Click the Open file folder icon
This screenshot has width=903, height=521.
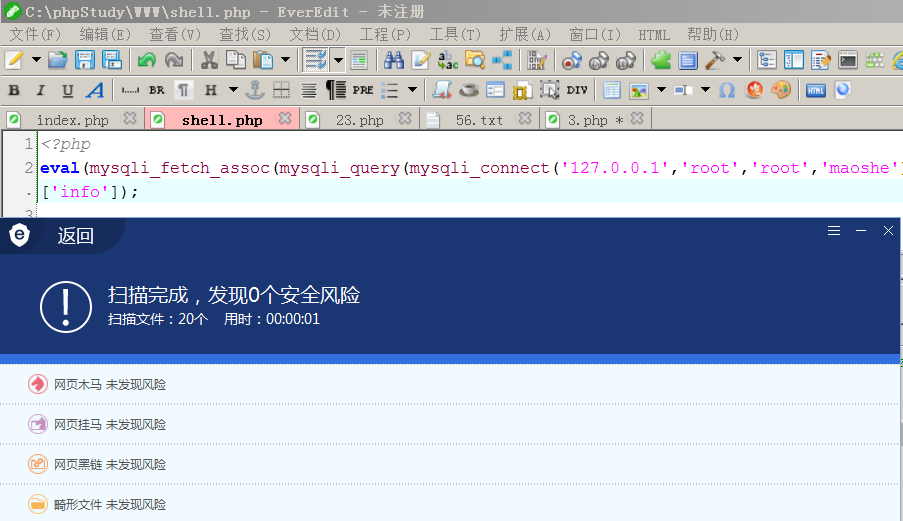[x=58, y=60]
